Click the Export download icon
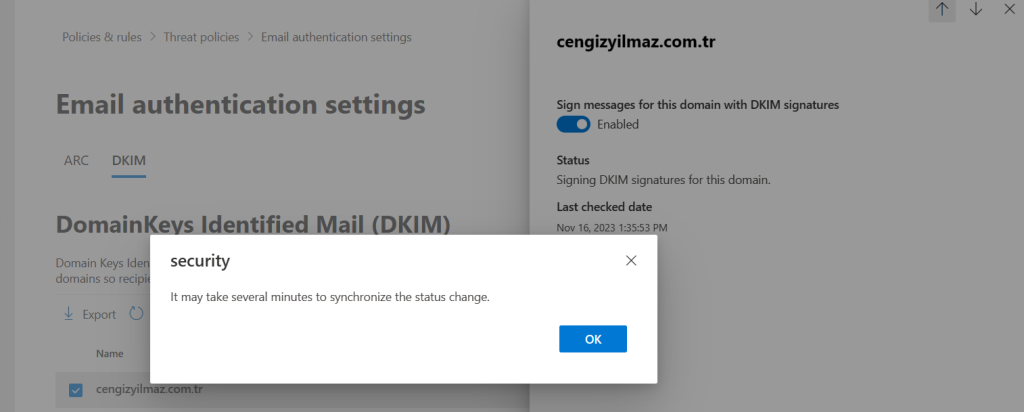The height and width of the screenshot is (412, 1024). [69, 314]
